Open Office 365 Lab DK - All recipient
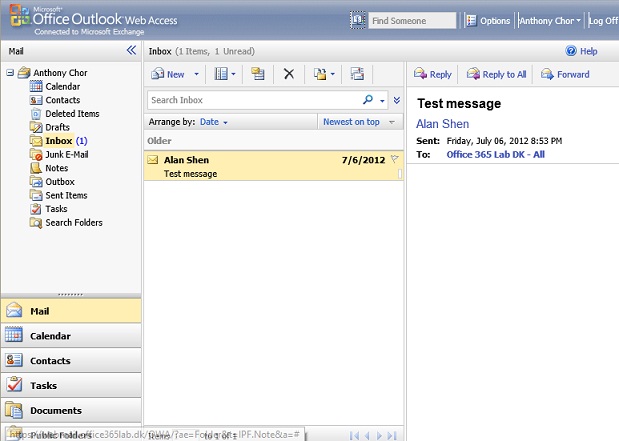The height and width of the screenshot is (441, 619). pos(495,154)
